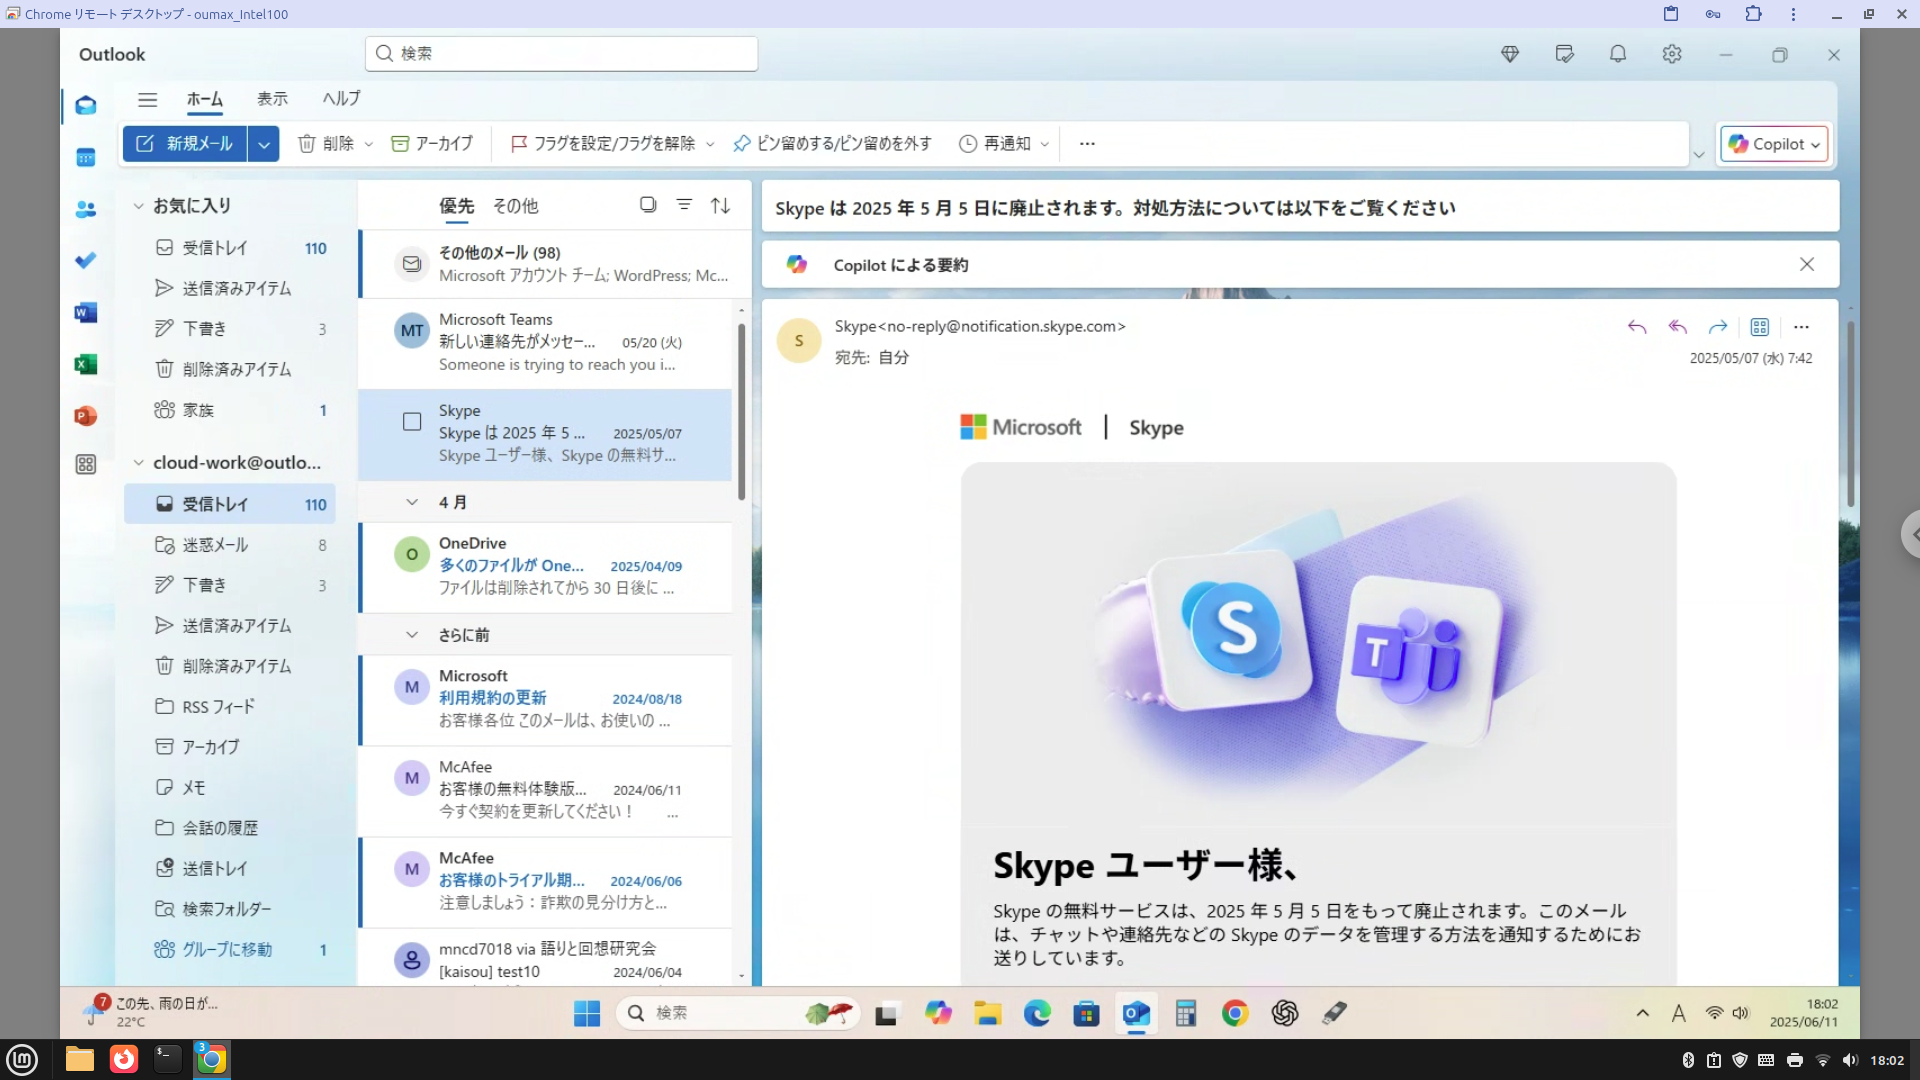Viewport: 1920px width, 1080px height.
Task: Toggle the hamburger navigation pane button
Action: point(147,99)
